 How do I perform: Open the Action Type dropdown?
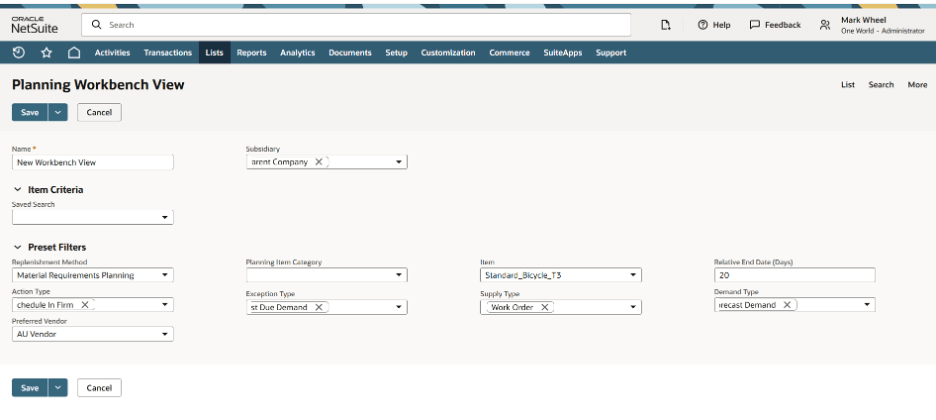click(x=165, y=305)
